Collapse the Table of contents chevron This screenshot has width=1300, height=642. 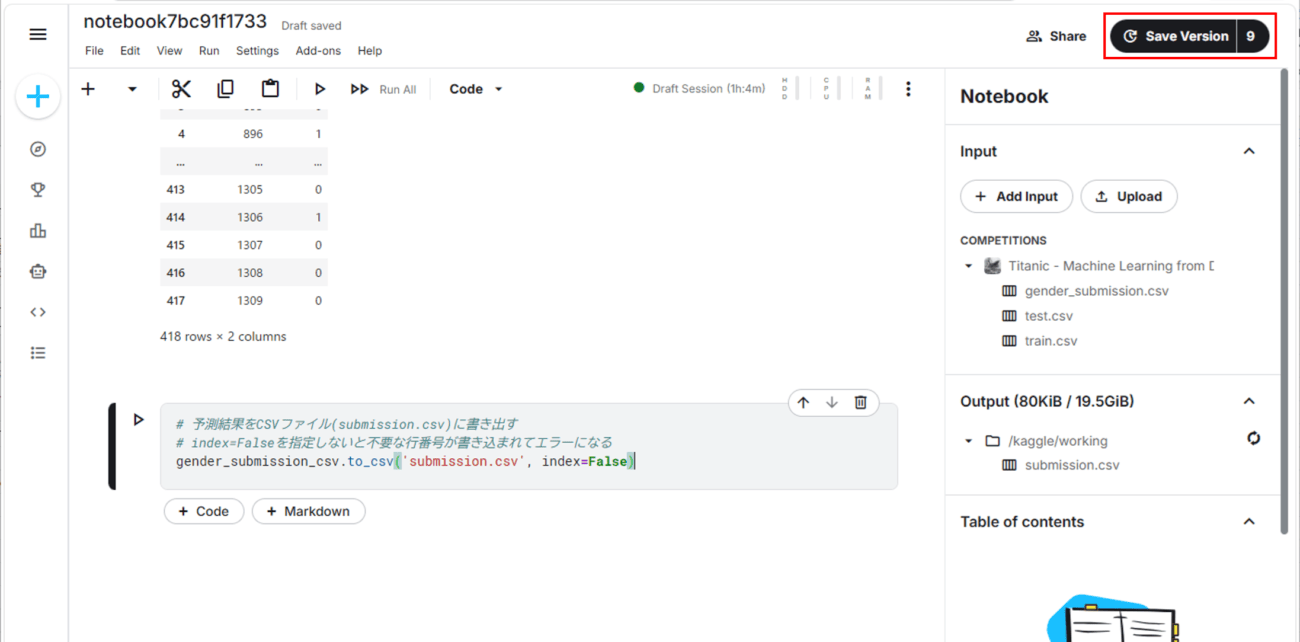(1249, 521)
